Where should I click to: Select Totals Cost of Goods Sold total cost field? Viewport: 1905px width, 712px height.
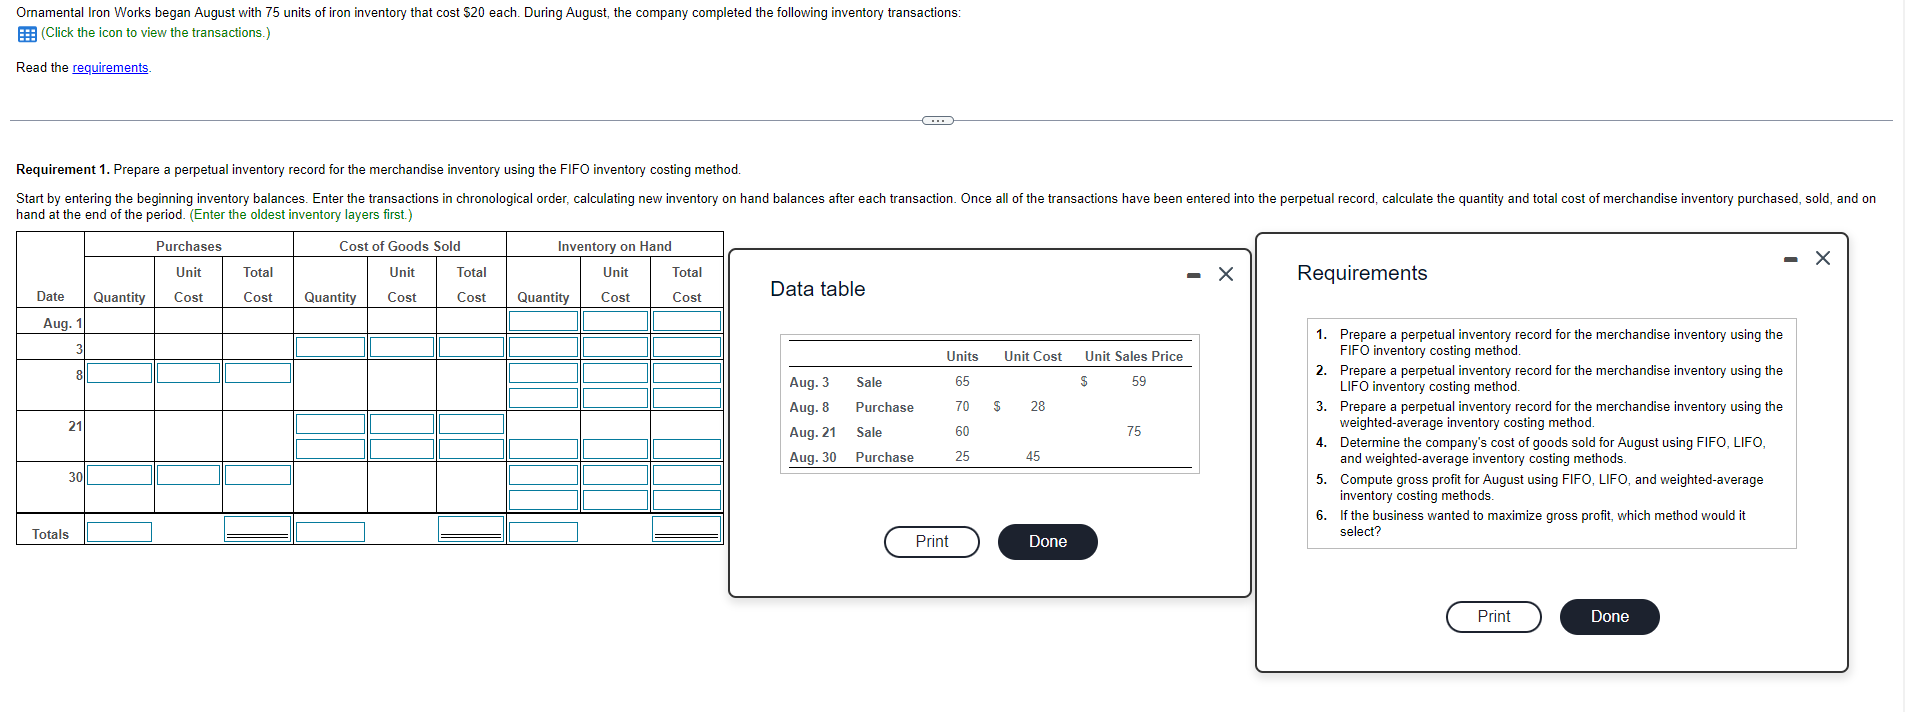click(471, 529)
